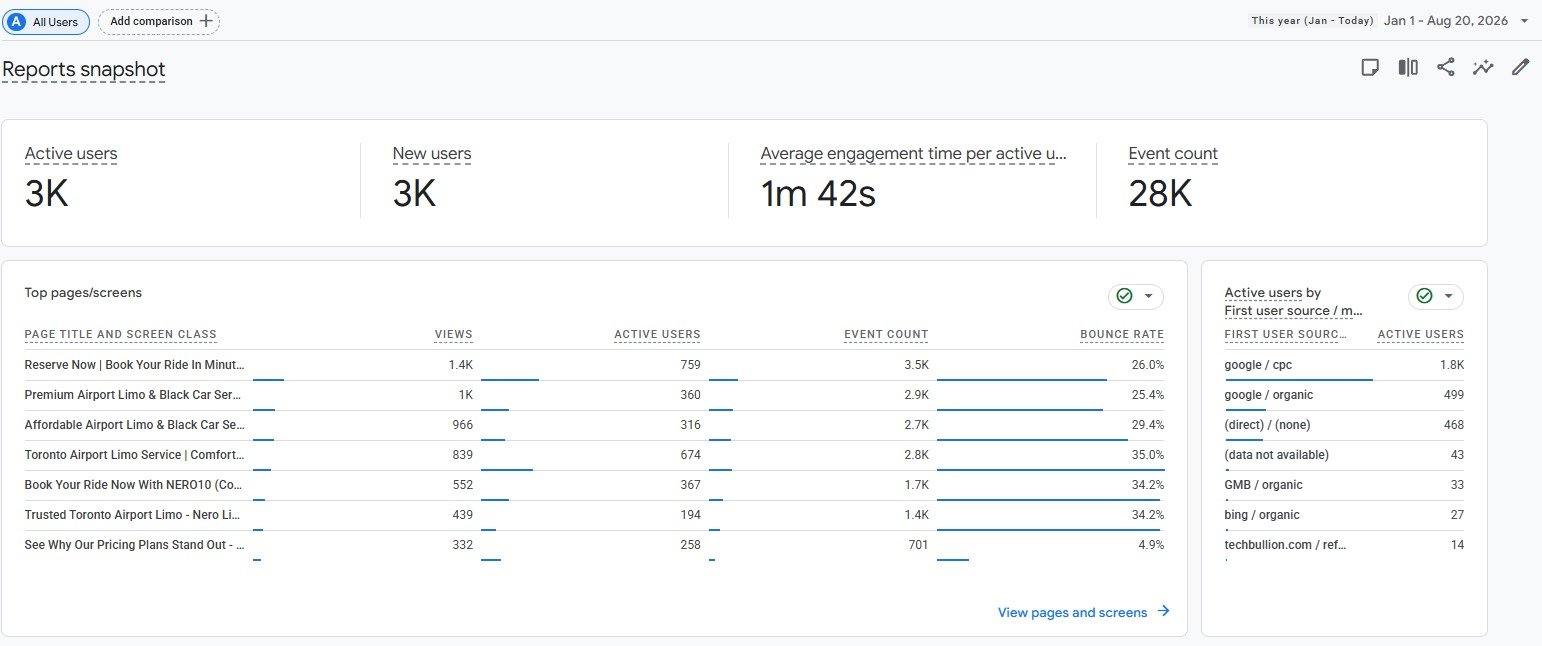Click the 1.4K views value
This screenshot has width=1542, height=646.
point(461,365)
